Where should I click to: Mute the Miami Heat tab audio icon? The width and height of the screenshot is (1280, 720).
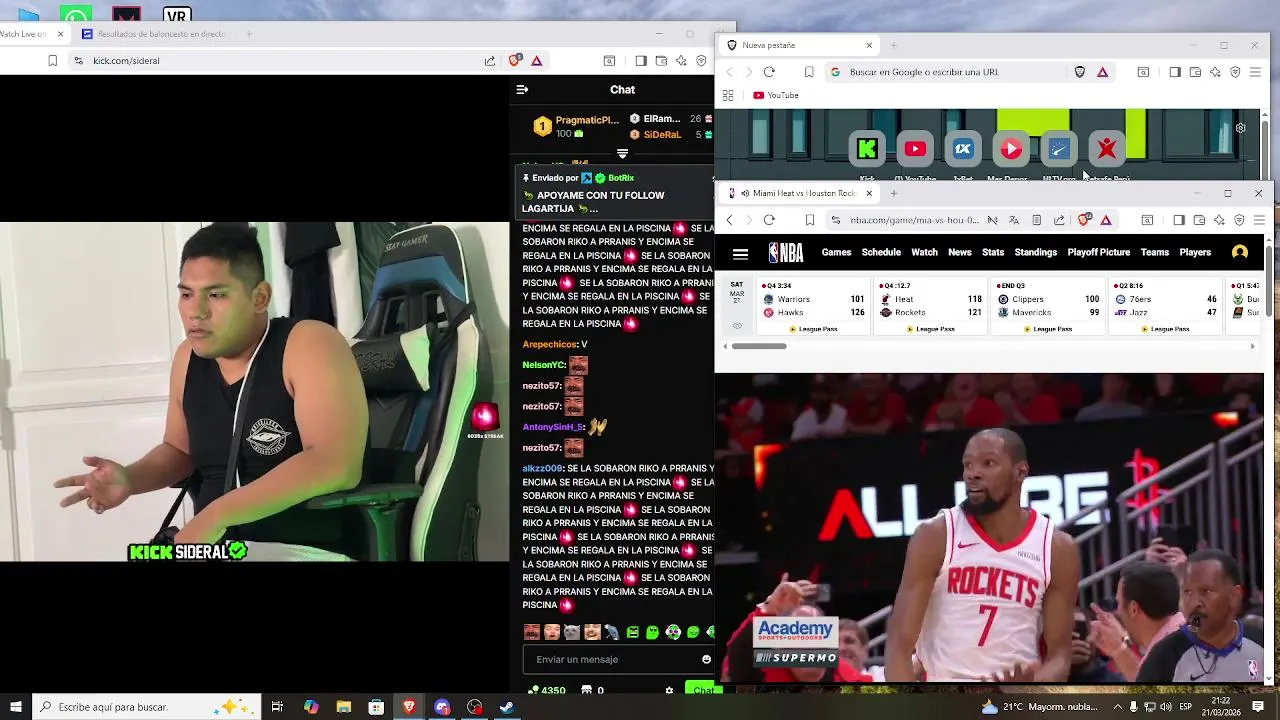(745, 193)
